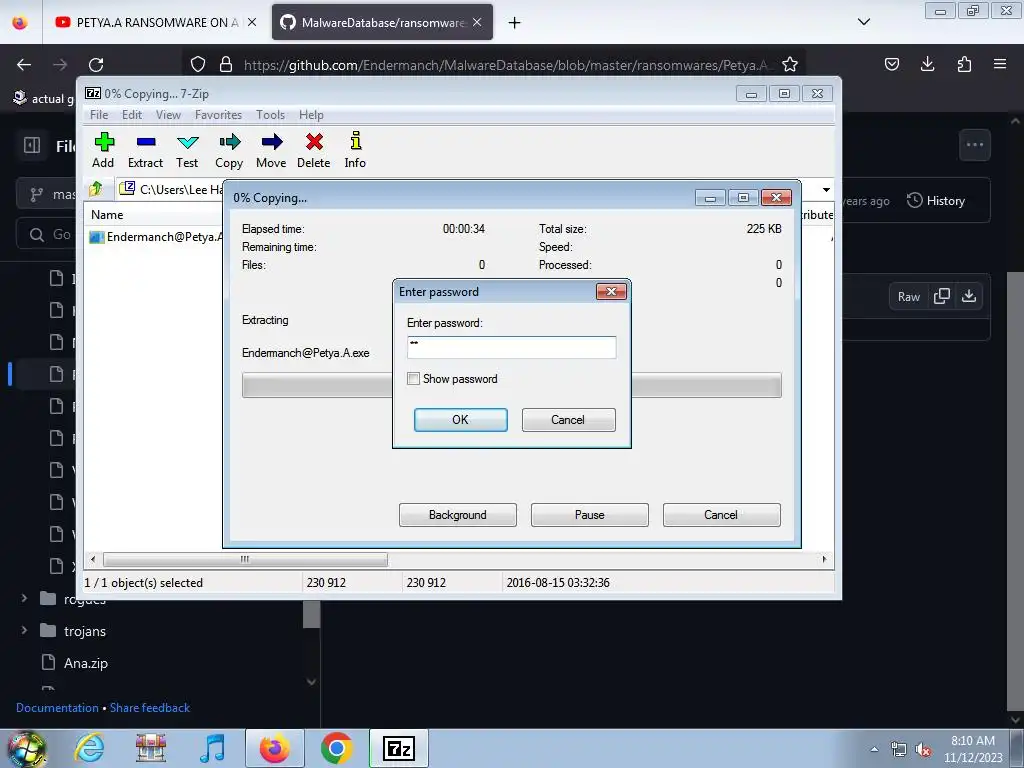The width and height of the screenshot is (1024, 768).
Task: Close the Enter password dialog with X
Action: (x=611, y=291)
